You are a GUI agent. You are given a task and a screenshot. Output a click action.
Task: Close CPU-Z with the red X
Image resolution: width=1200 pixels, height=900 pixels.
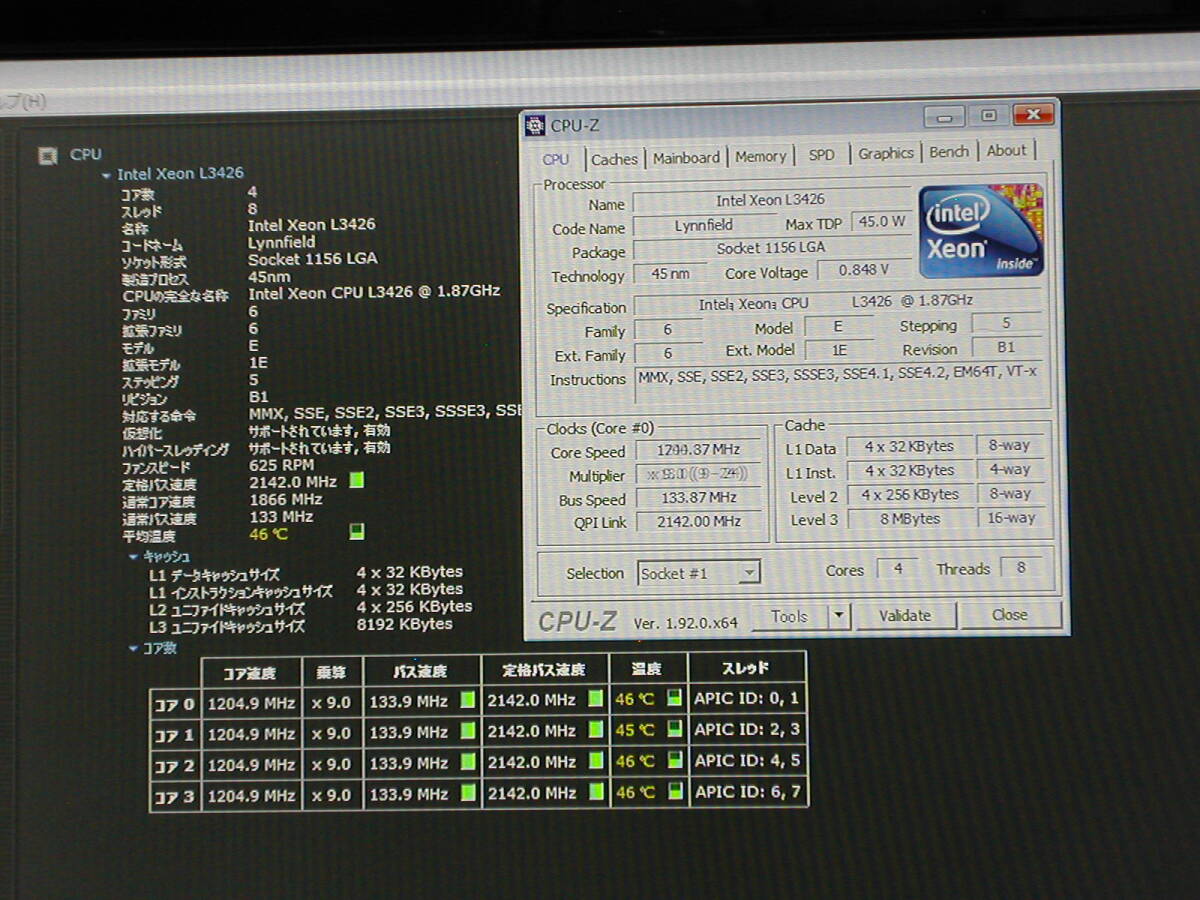[1033, 114]
